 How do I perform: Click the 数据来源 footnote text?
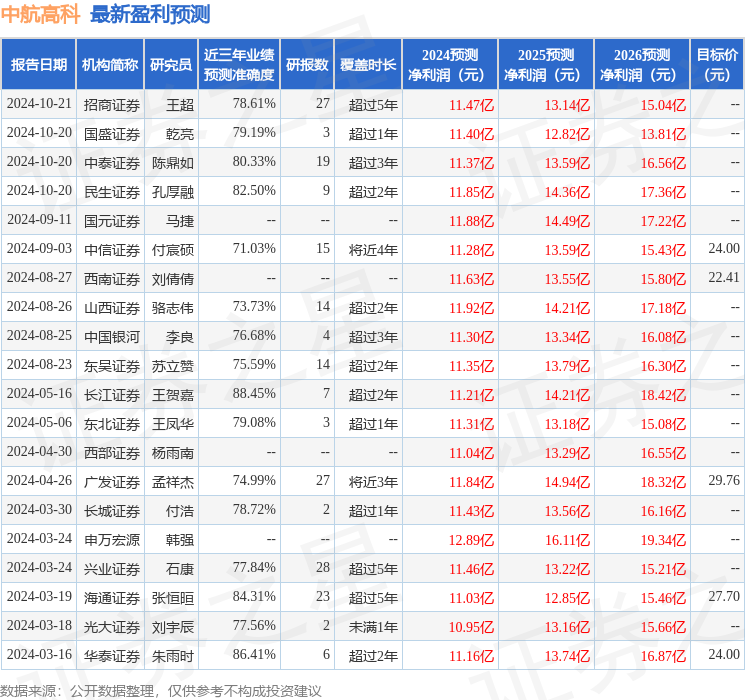point(161,690)
